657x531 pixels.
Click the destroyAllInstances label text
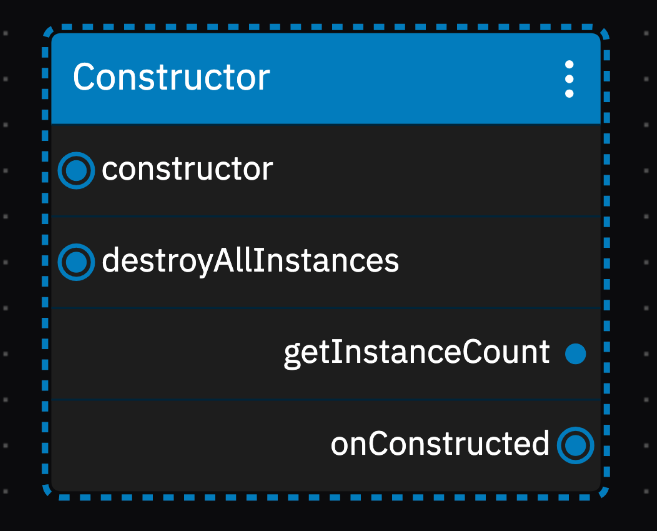250,261
